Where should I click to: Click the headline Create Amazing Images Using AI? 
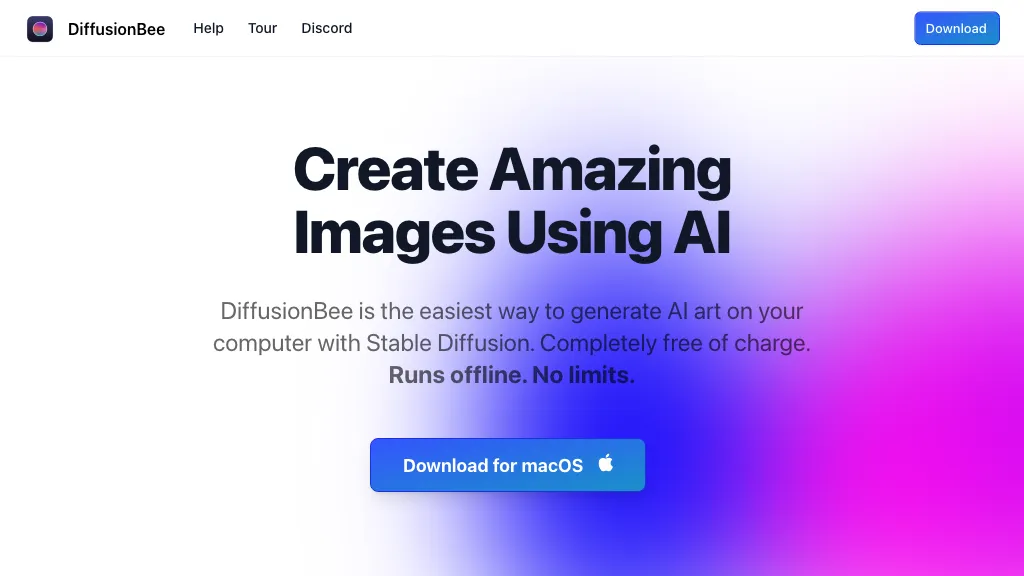[x=511, y=200]
